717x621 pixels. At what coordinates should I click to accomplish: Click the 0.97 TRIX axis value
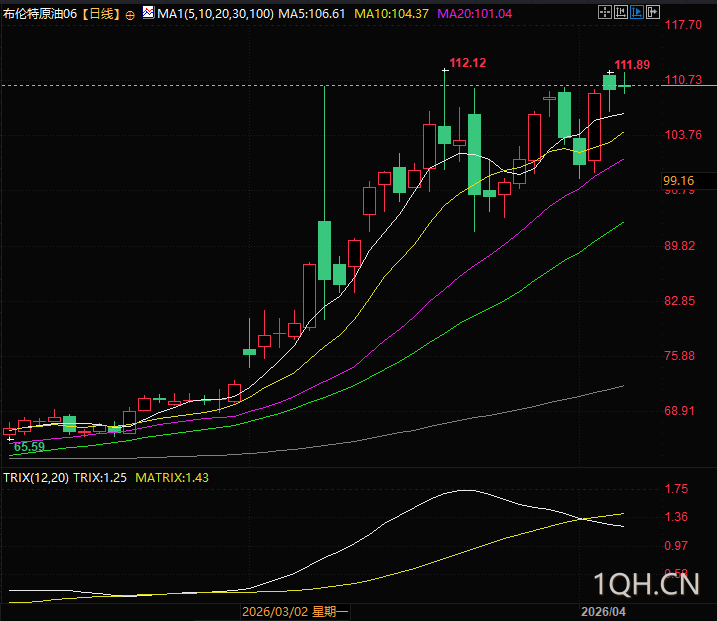point(676,546)
